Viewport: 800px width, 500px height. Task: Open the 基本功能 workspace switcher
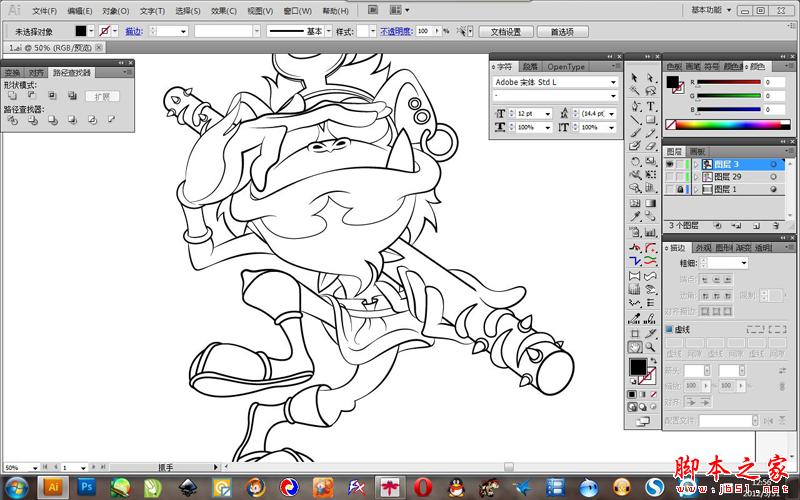point(711,10)
